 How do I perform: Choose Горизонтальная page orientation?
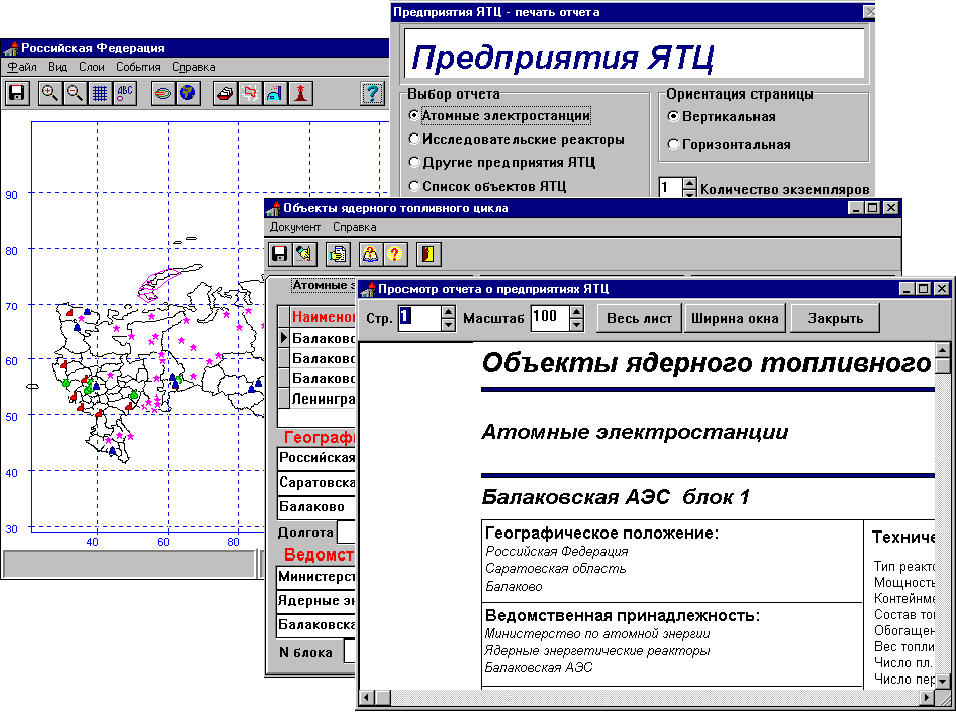coord(674,144)
